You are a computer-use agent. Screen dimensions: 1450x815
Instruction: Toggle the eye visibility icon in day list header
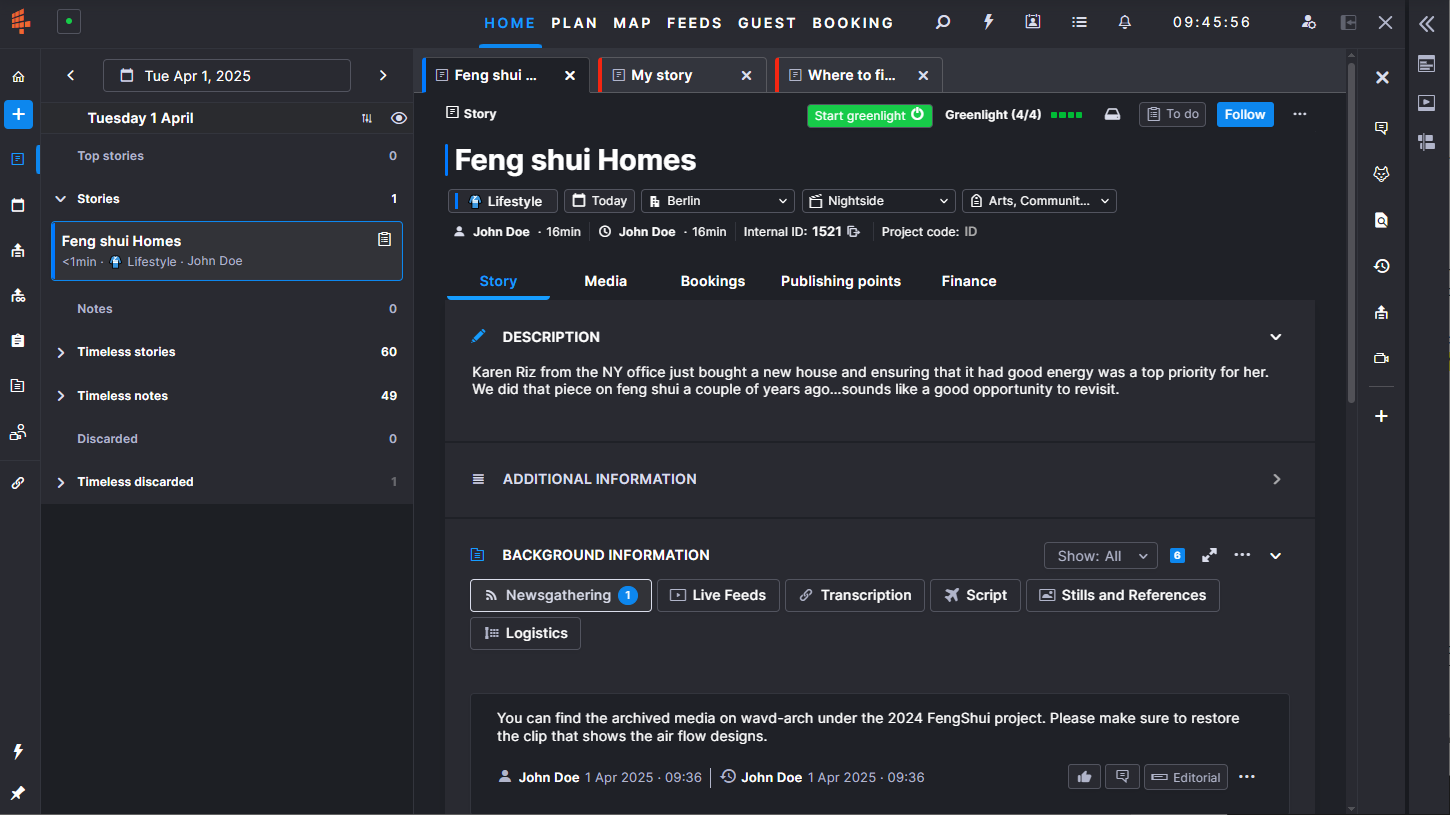[x=399, y=118]
